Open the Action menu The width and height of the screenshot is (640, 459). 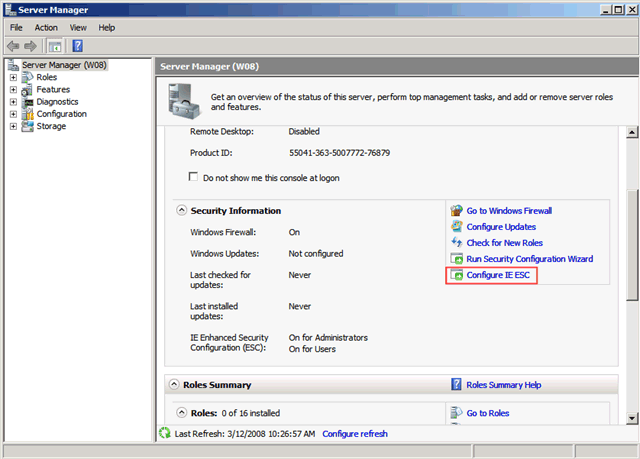tap(46, 27)
